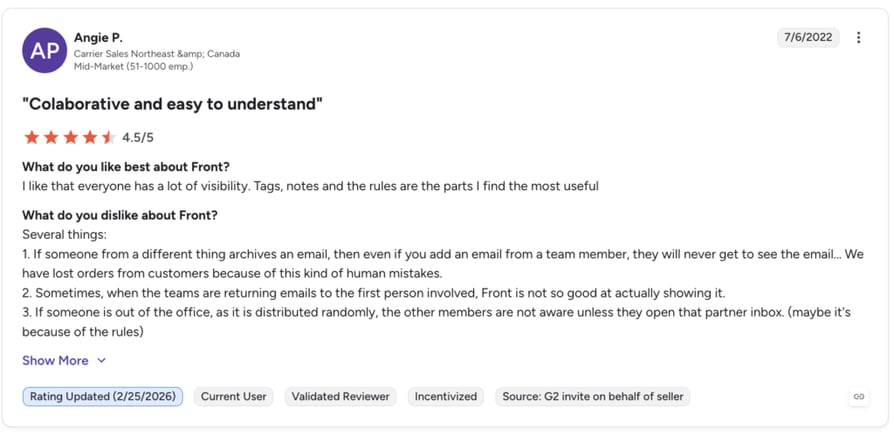Open the three-dot review options menu

859,38
